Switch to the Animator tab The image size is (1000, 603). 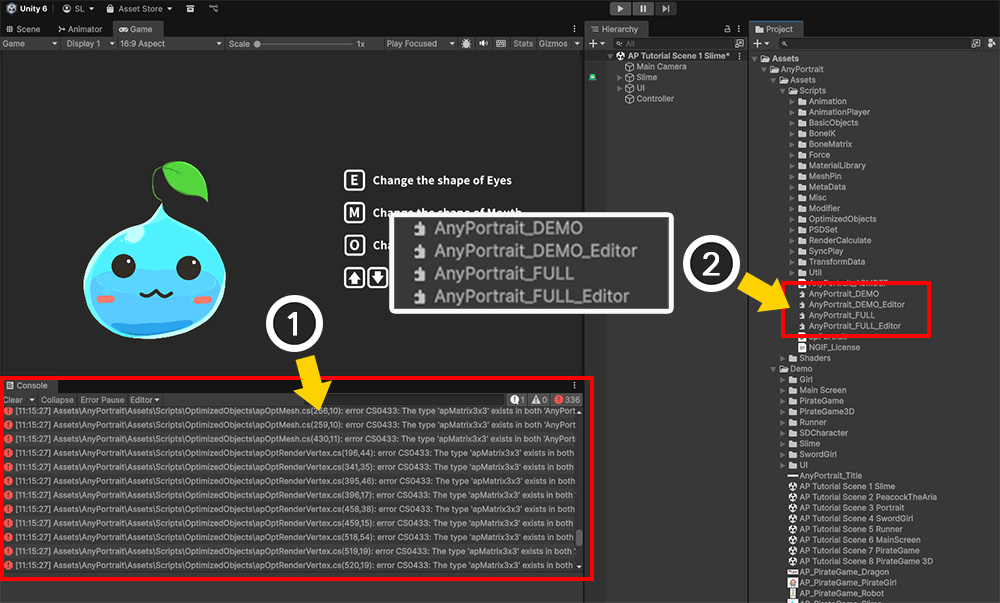(81, 29)
